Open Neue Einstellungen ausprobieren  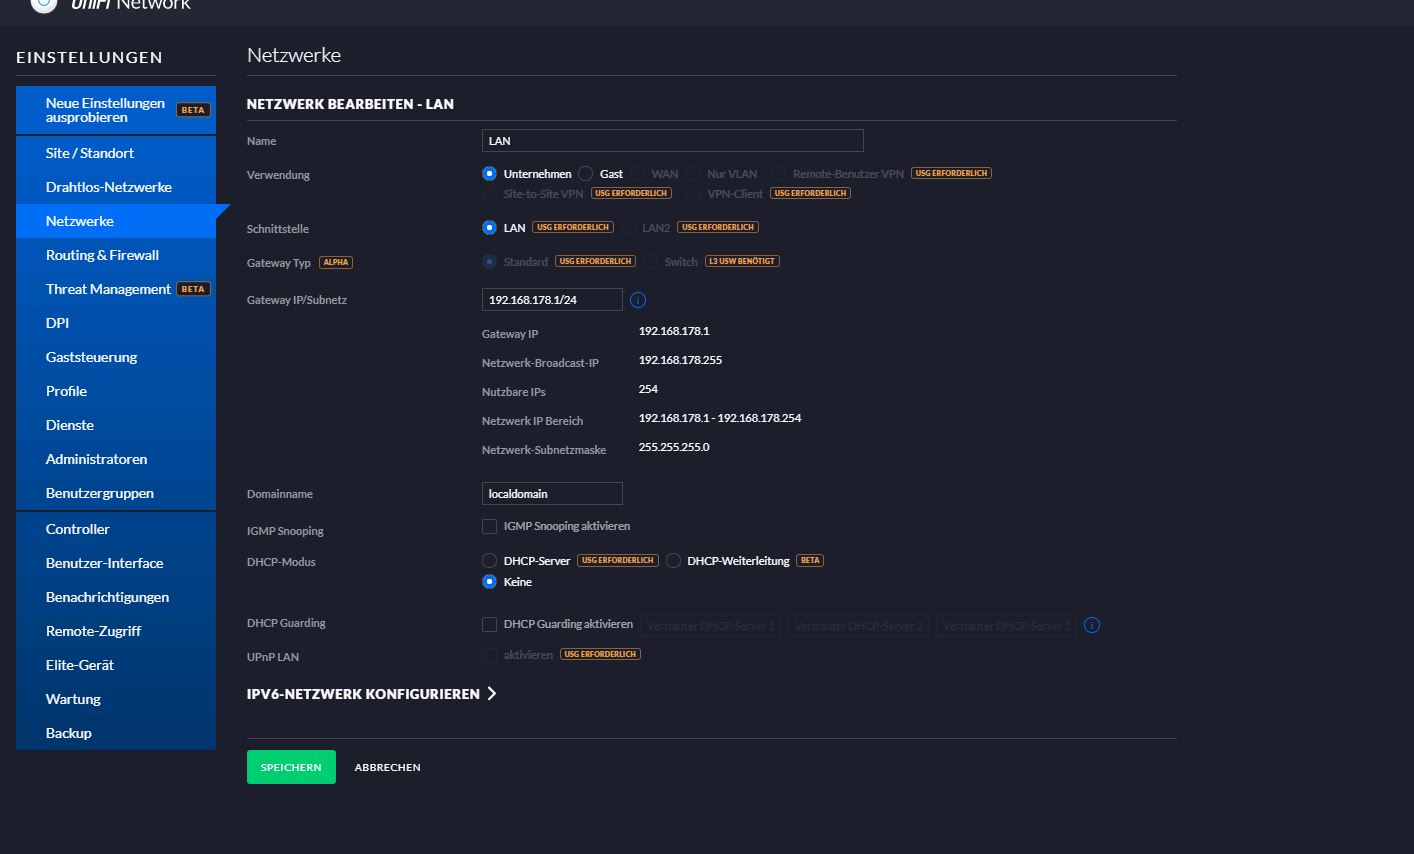tap(105, 110)
